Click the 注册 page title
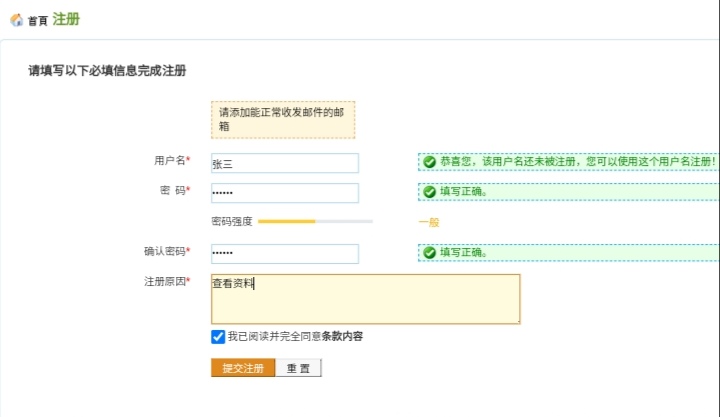 click(x=66, y=19)
